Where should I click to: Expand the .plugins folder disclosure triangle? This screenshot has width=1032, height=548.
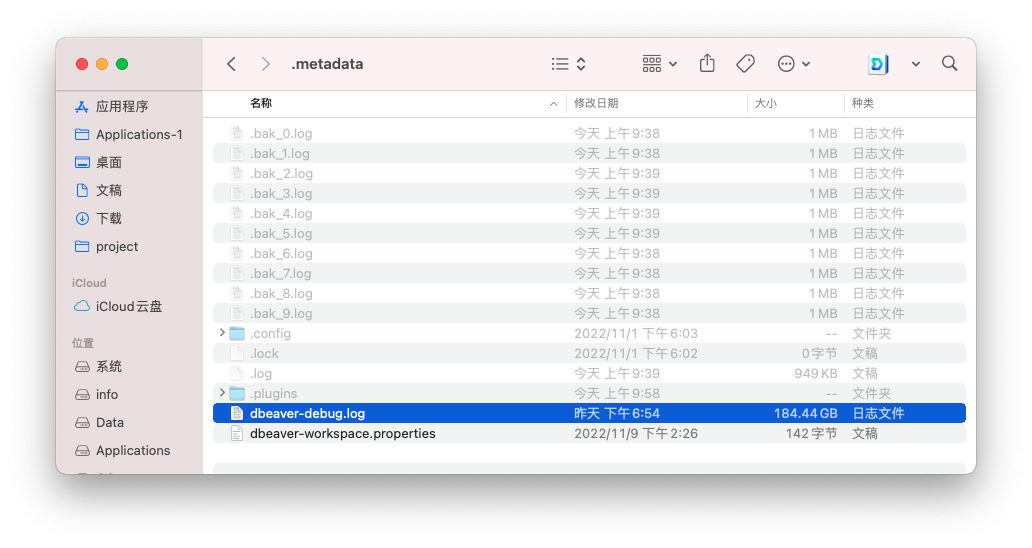tap(222, 393)
